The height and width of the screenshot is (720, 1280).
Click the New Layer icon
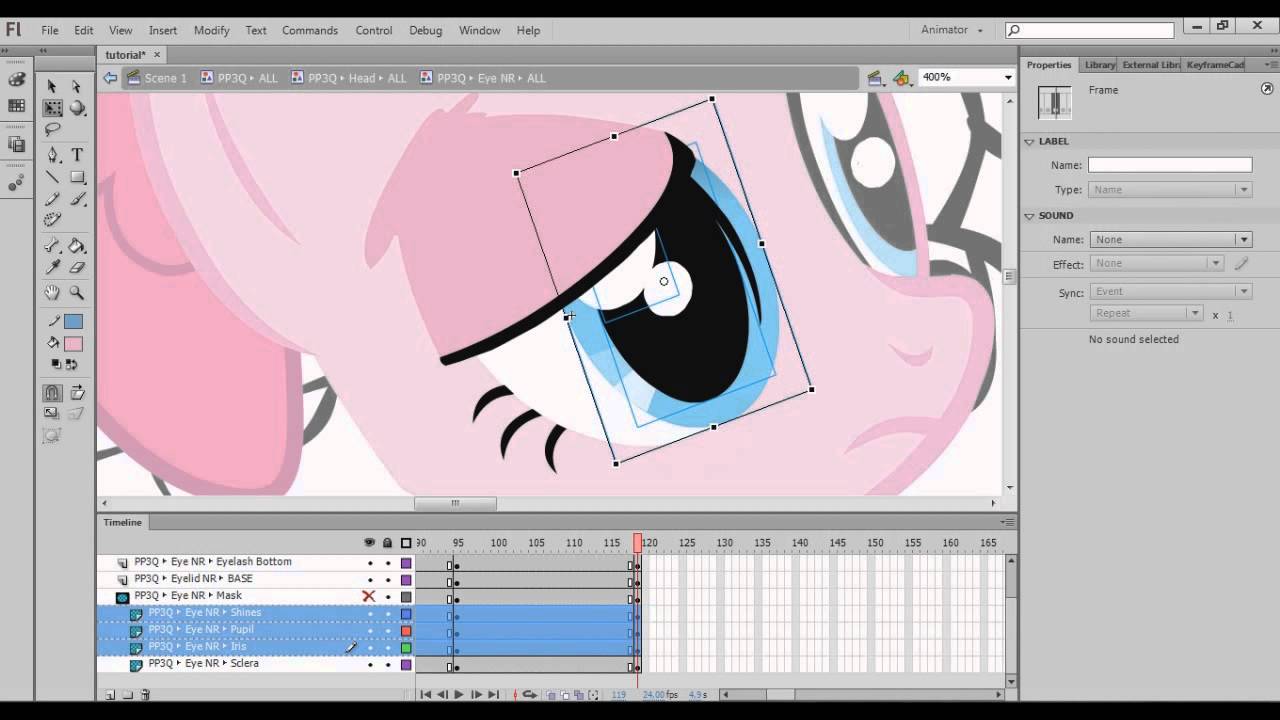111,694
